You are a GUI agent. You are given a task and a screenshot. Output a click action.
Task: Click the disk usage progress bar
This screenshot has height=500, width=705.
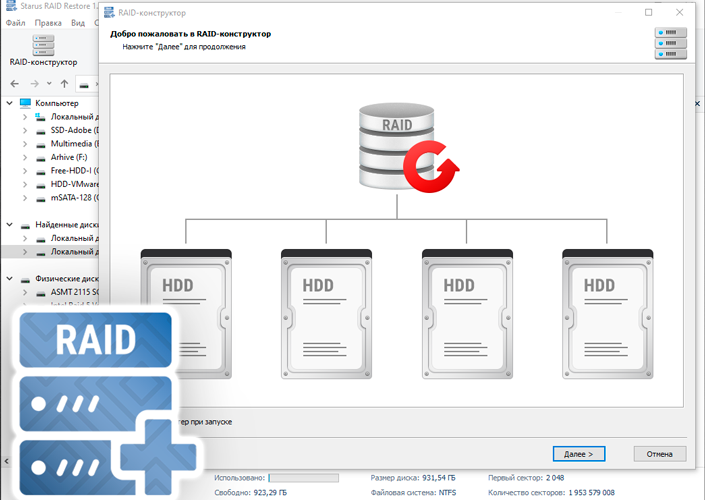point(303,478)
